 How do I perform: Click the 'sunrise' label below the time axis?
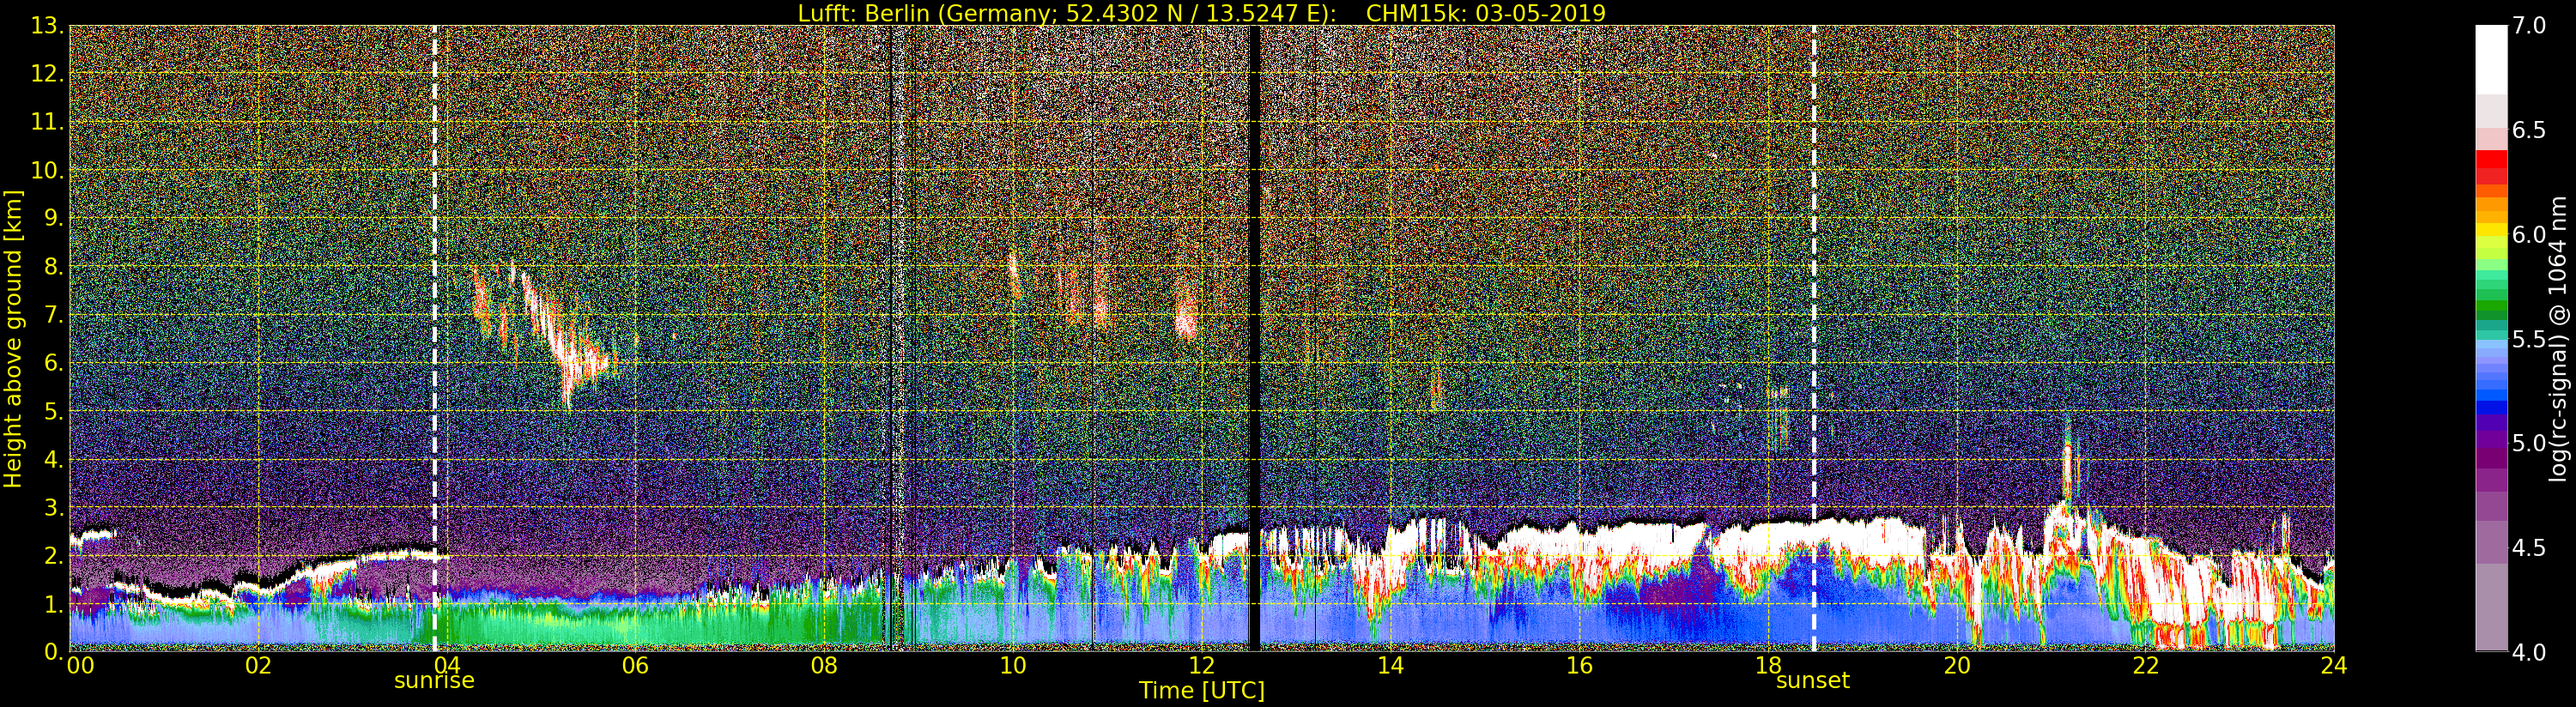434,681
